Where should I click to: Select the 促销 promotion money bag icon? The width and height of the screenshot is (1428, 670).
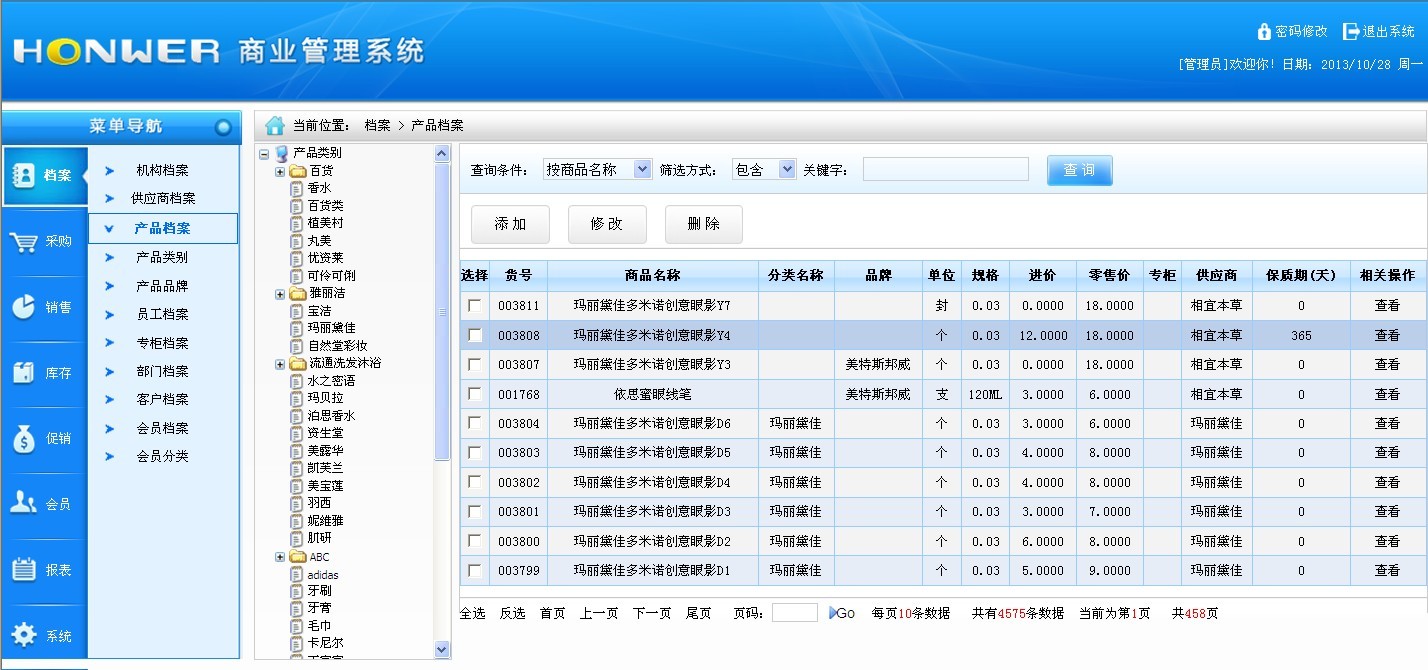(24, 438)
